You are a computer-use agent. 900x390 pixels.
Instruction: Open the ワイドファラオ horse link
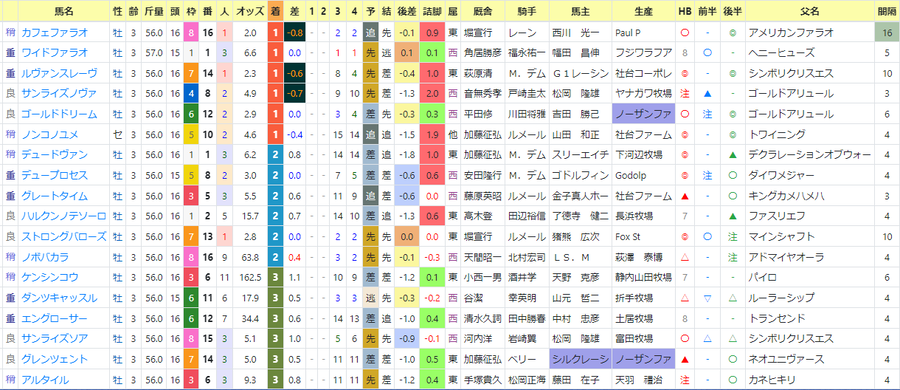tap(55, 53)
